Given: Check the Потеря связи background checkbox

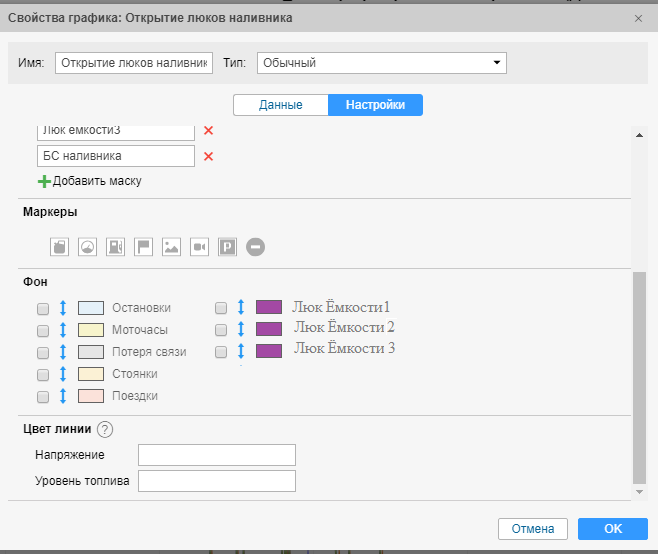Looking at the screenshot, I should [43, 352].
